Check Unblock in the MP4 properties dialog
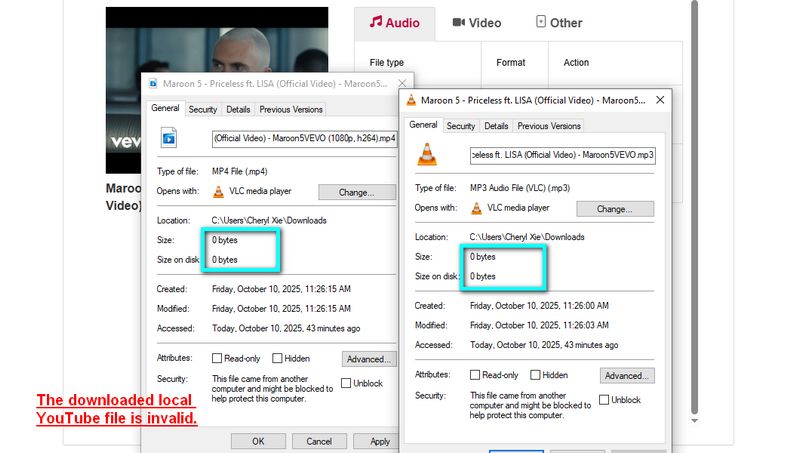This screenshot has height=453, width=800. point(347,383)
